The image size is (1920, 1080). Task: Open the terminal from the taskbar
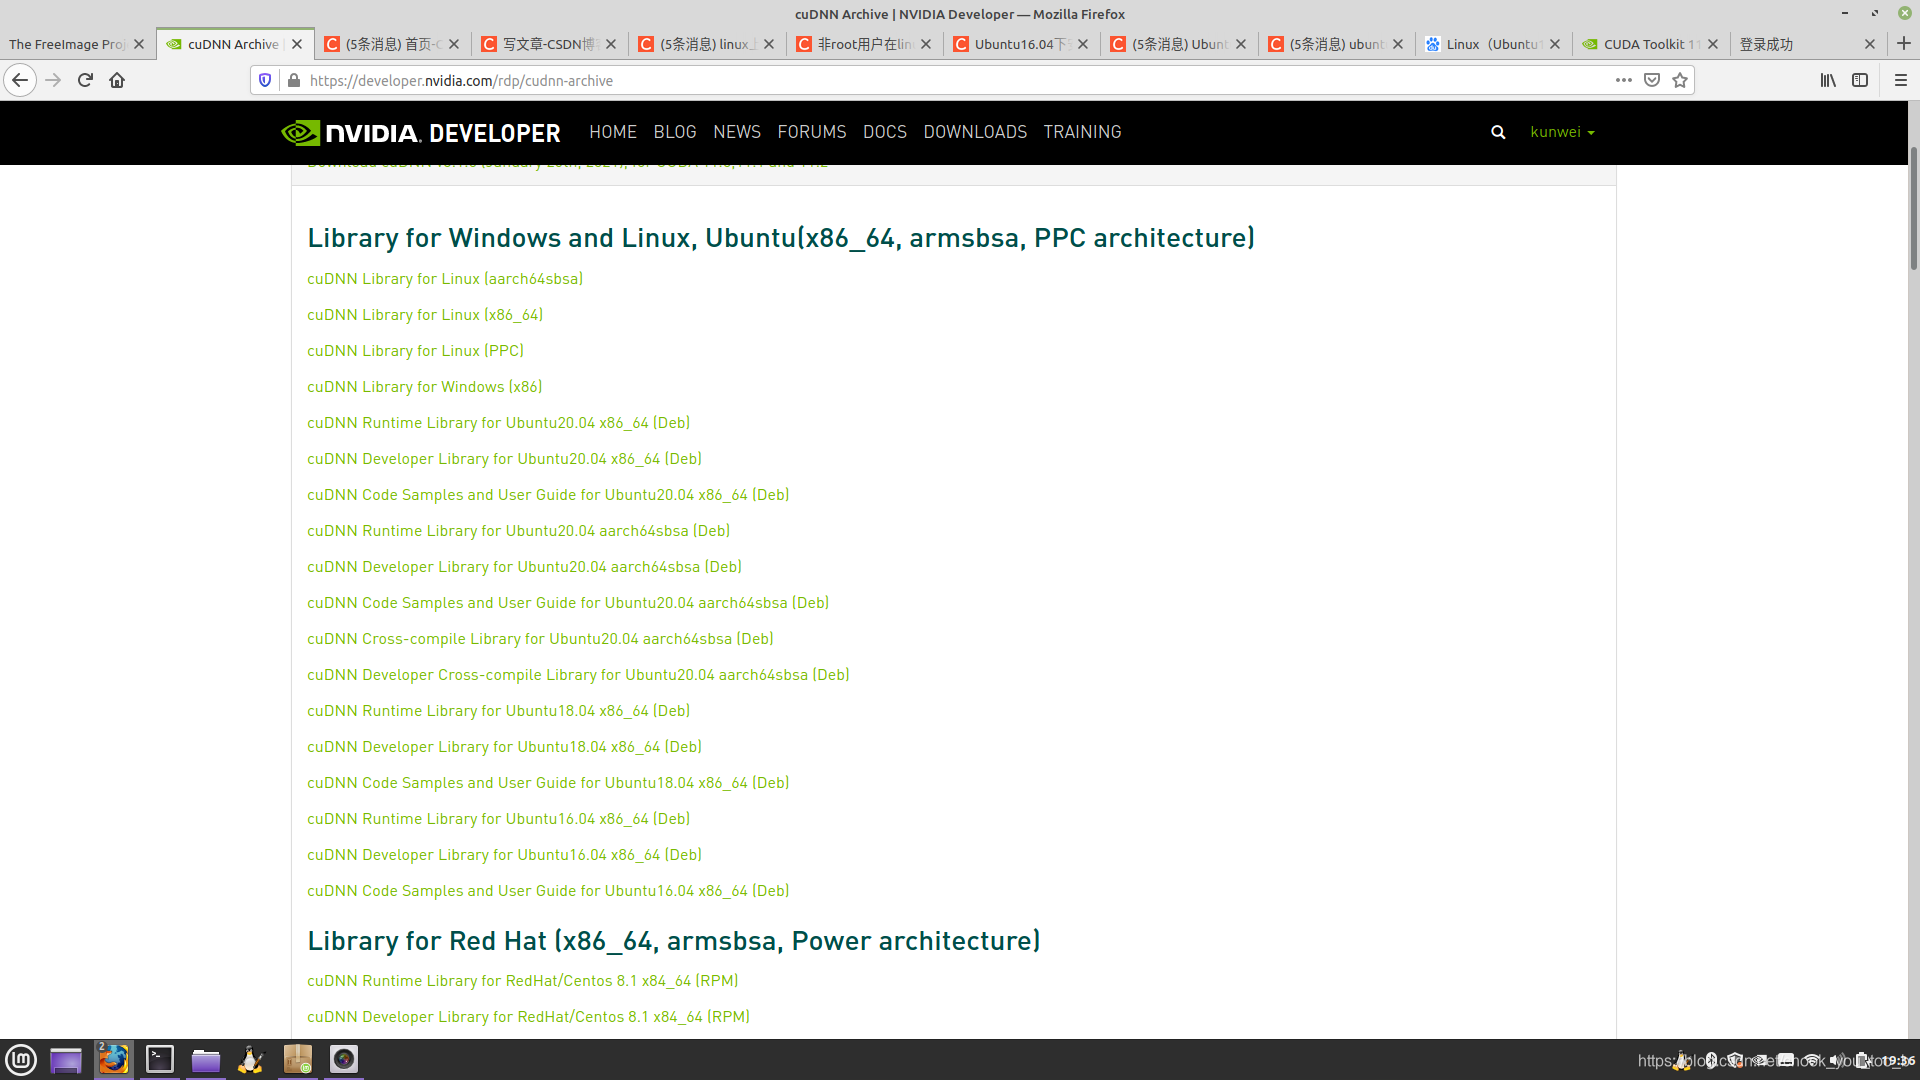160,1059
